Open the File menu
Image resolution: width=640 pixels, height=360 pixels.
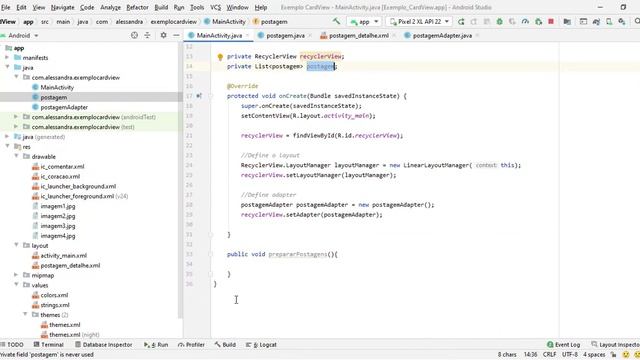click(5, 7)
